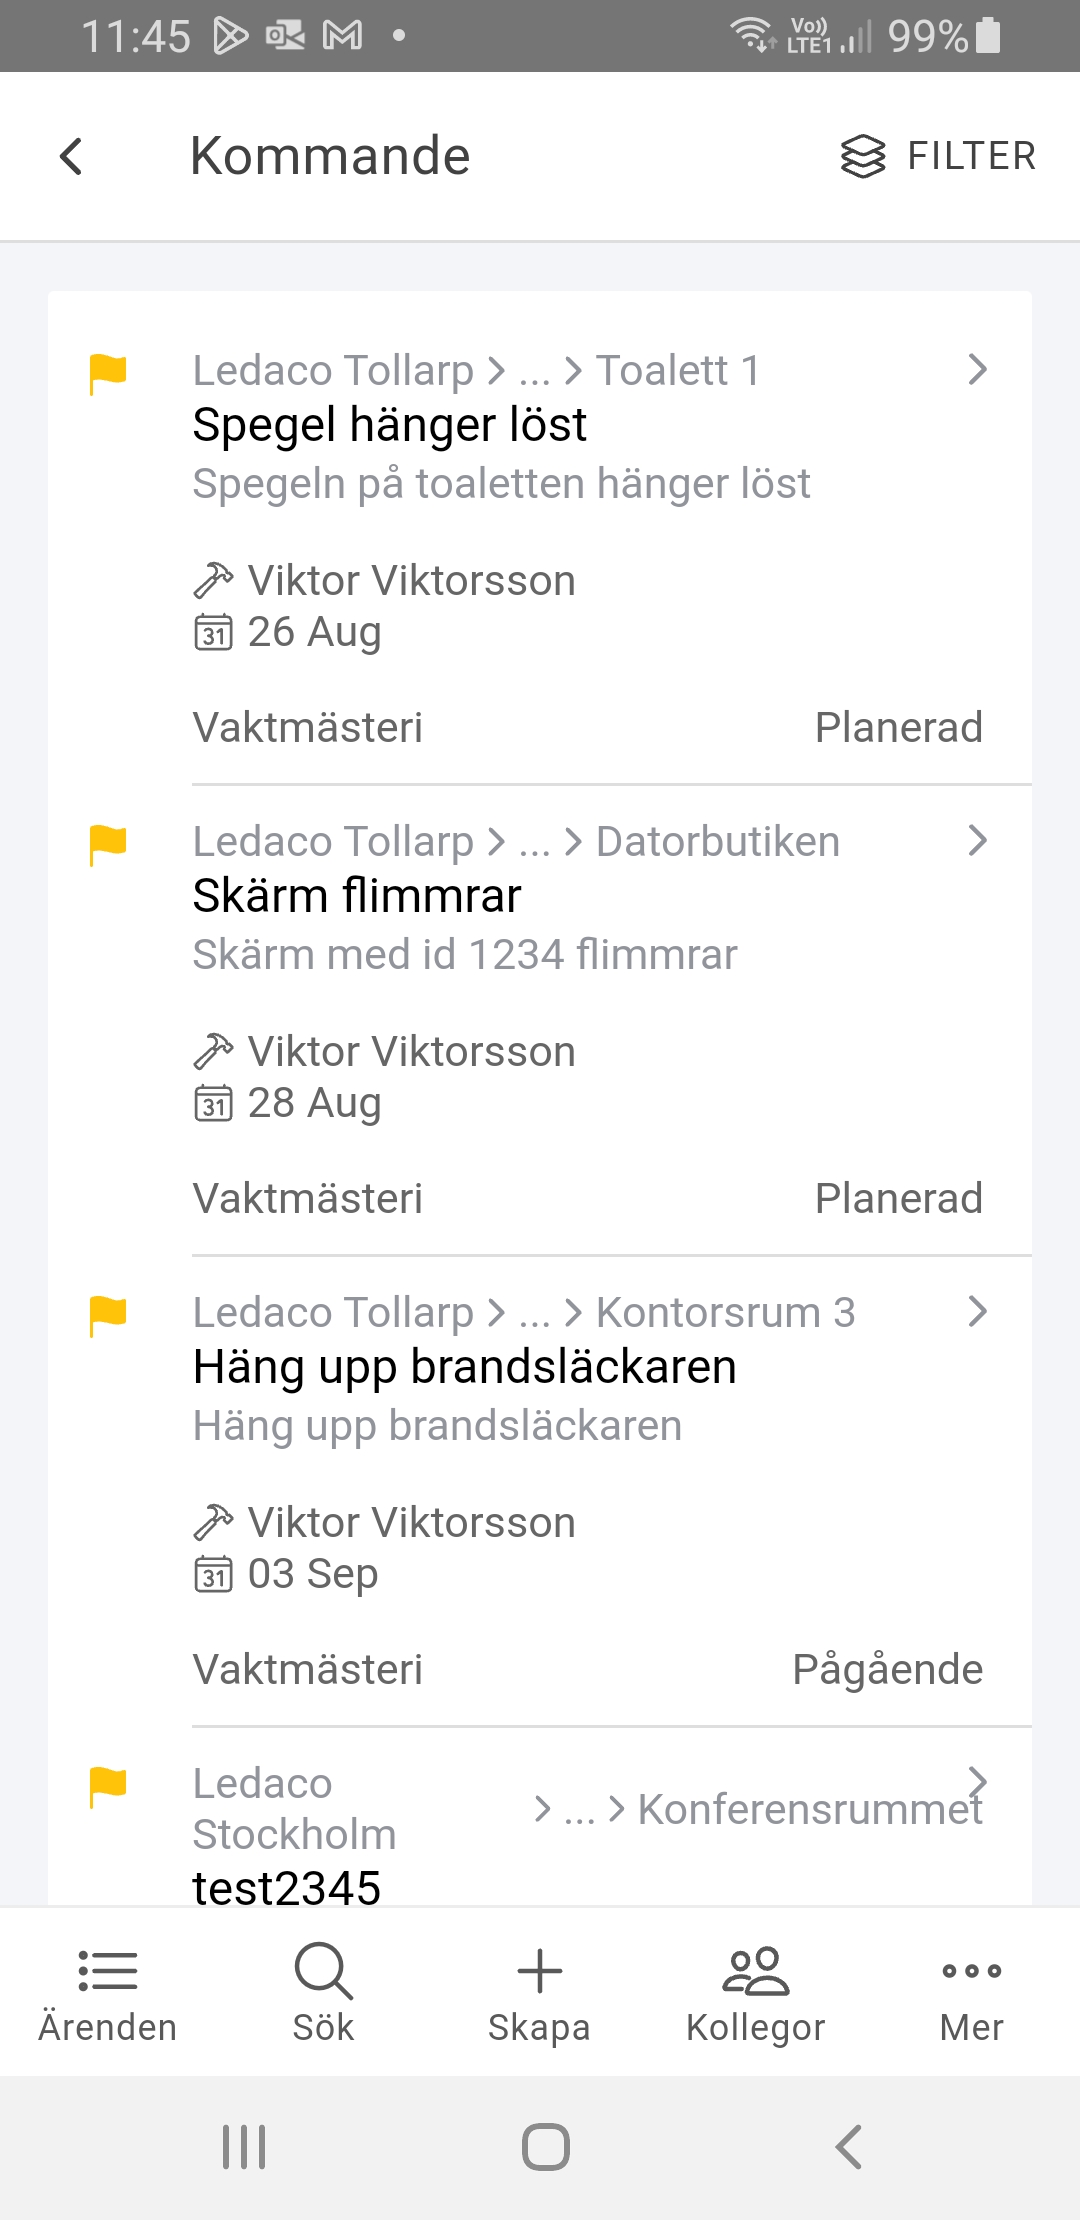
Task: Tap the yellow flag on Spegel hänger löst
Action: coord(108,373)
